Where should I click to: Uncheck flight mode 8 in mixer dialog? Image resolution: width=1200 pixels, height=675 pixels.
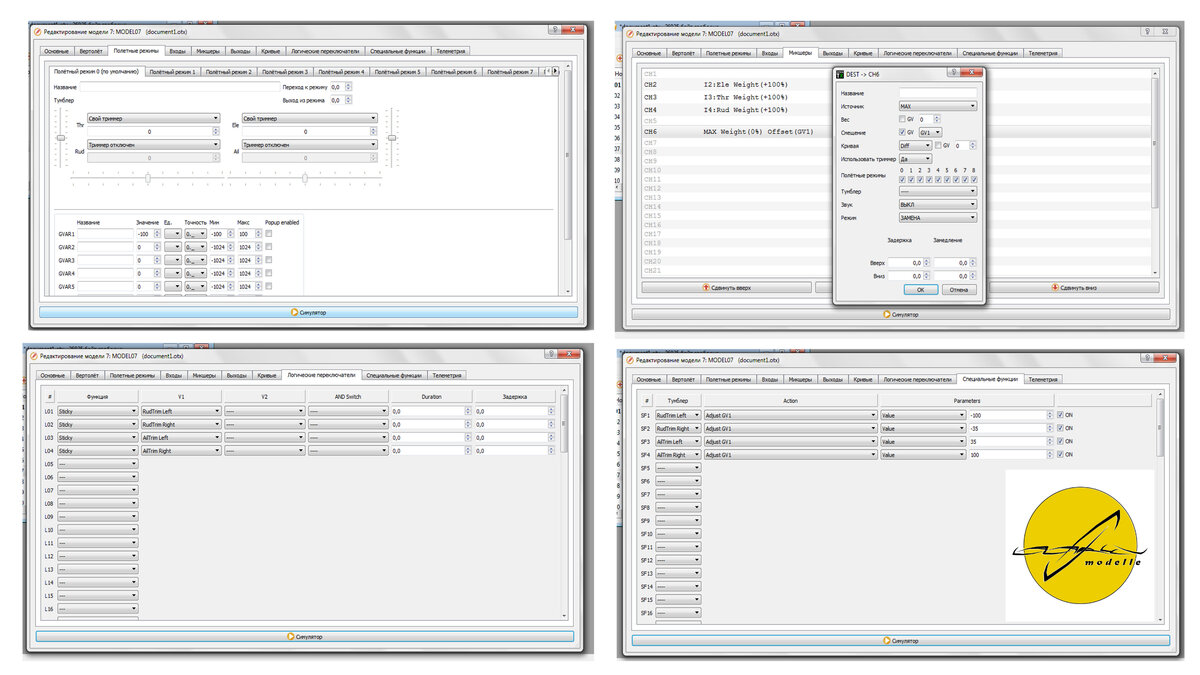(x=973, y=179)
